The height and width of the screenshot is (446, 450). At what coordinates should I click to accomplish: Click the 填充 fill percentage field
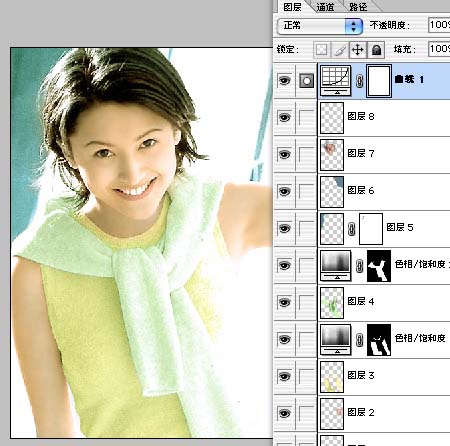click(439, 49)
